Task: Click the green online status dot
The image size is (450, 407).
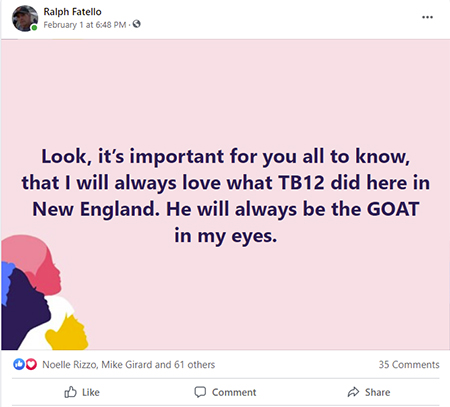Action: (x=34, y=28)
